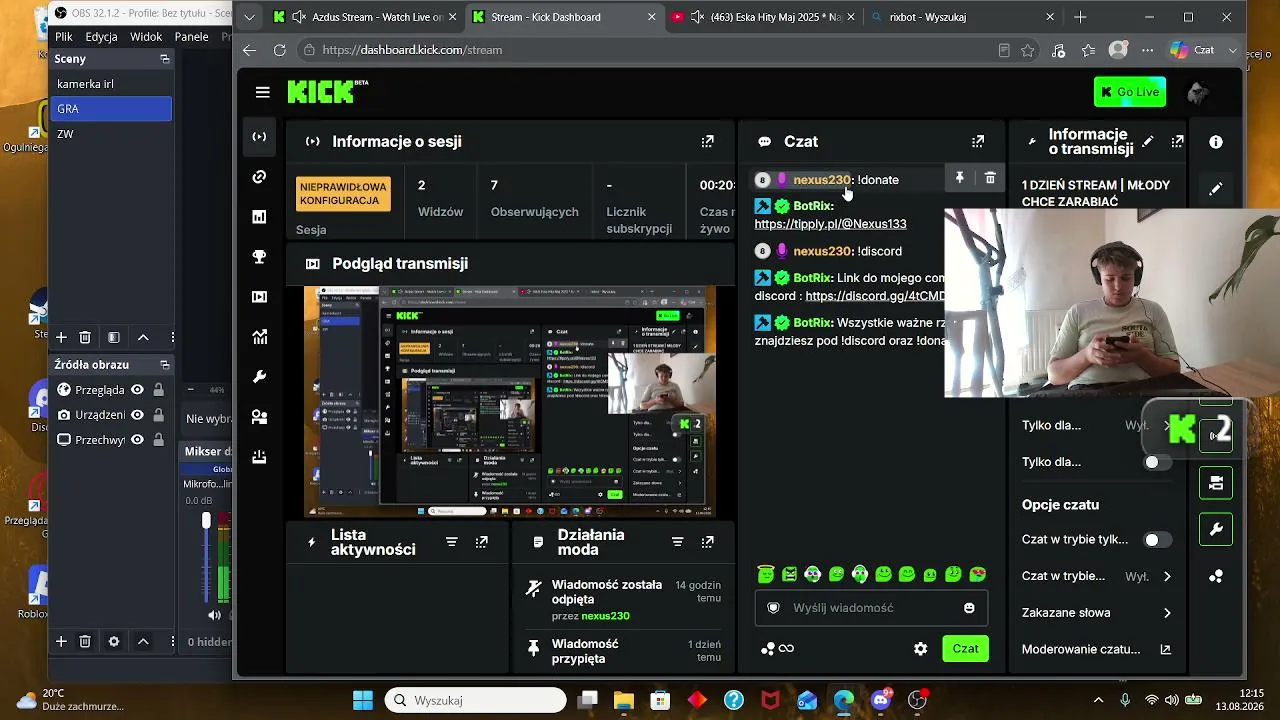The height and width of the screenshot is (720, 1280).
Task: Open the Działania moda filter menu
Action: [678, 542]
